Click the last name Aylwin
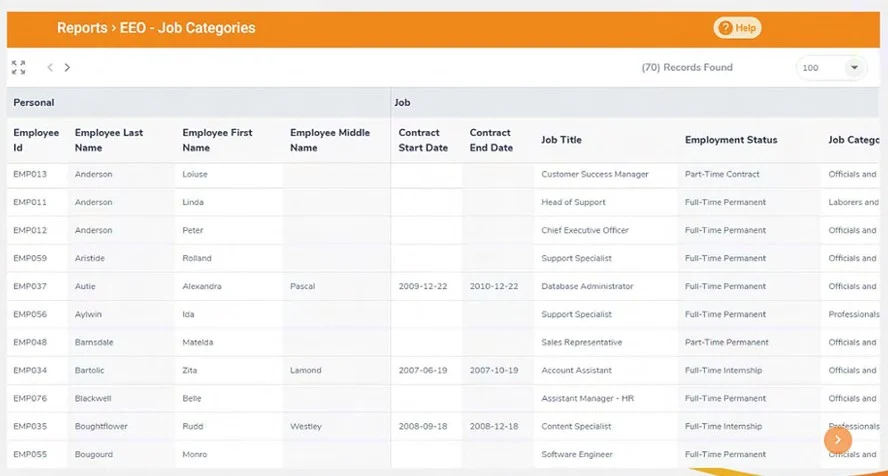This screenshot has width=888, height=476. click(88, 314)
